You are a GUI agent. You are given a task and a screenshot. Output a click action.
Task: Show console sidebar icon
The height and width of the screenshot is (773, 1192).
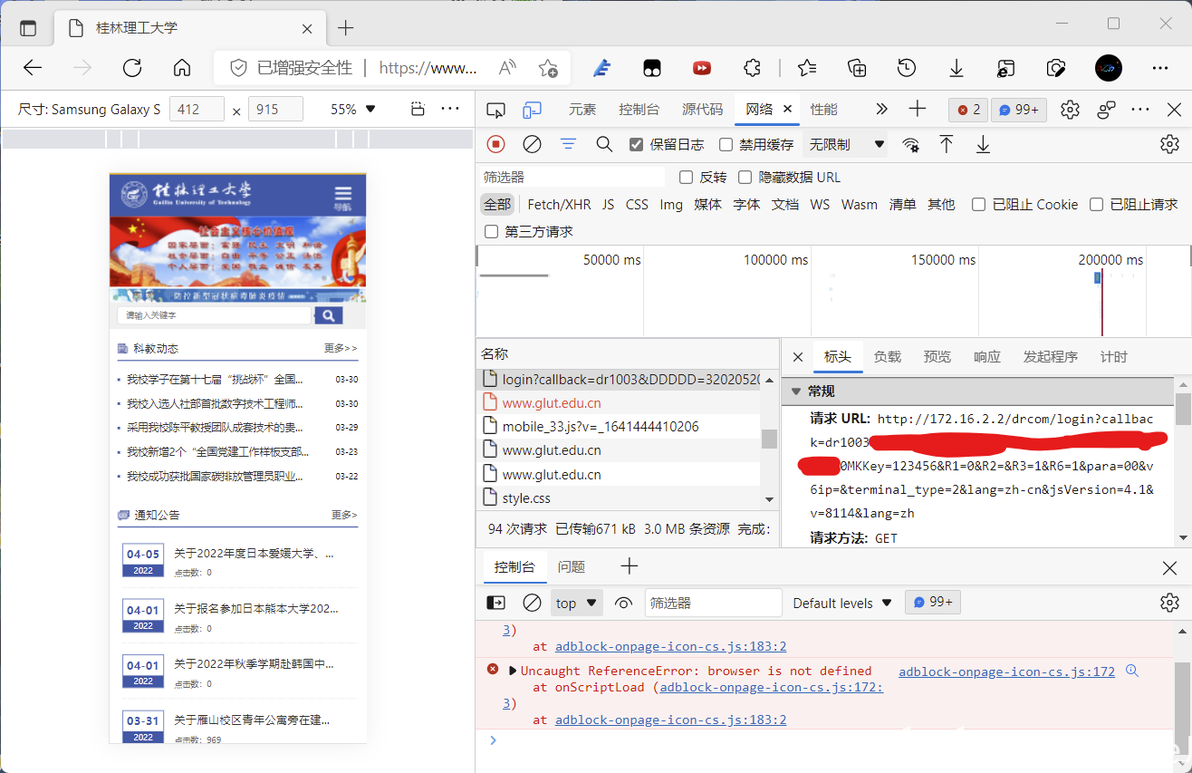tap(496, 603)
